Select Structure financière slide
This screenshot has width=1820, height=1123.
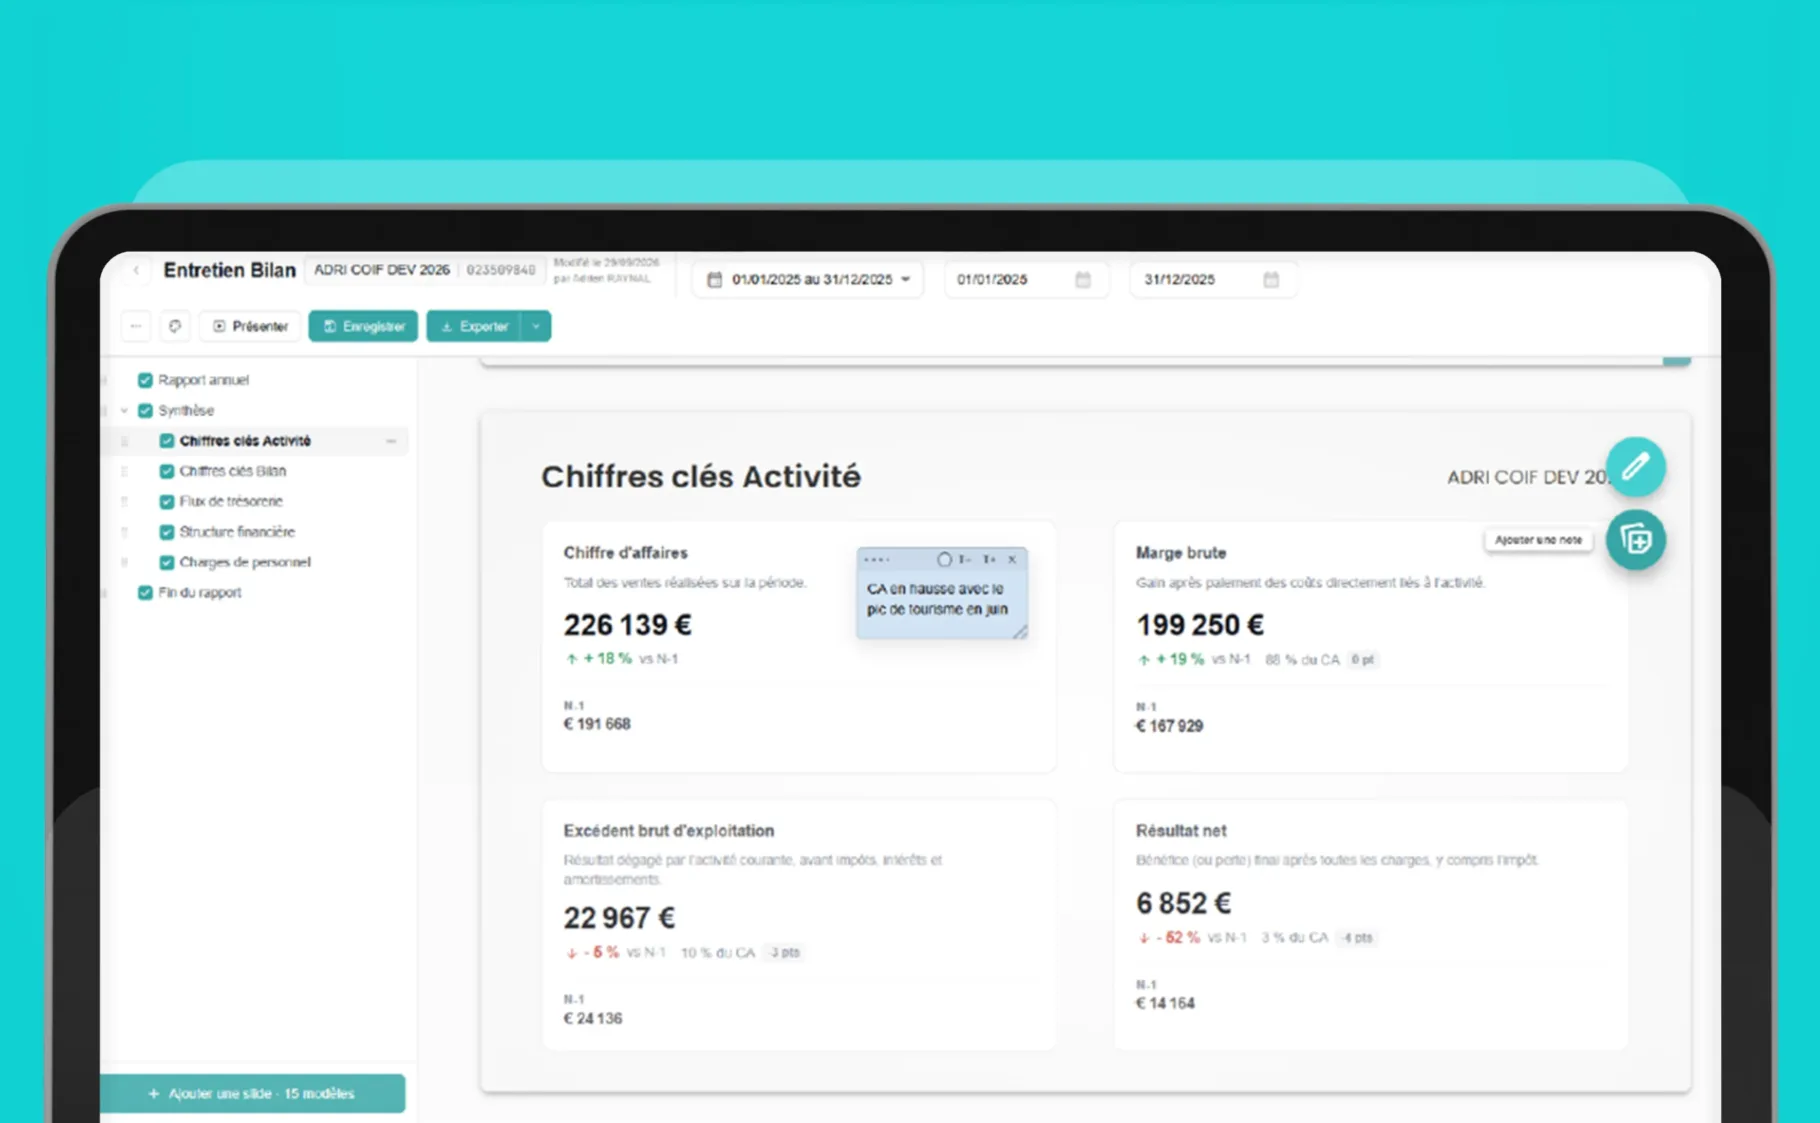coord(237,532)
